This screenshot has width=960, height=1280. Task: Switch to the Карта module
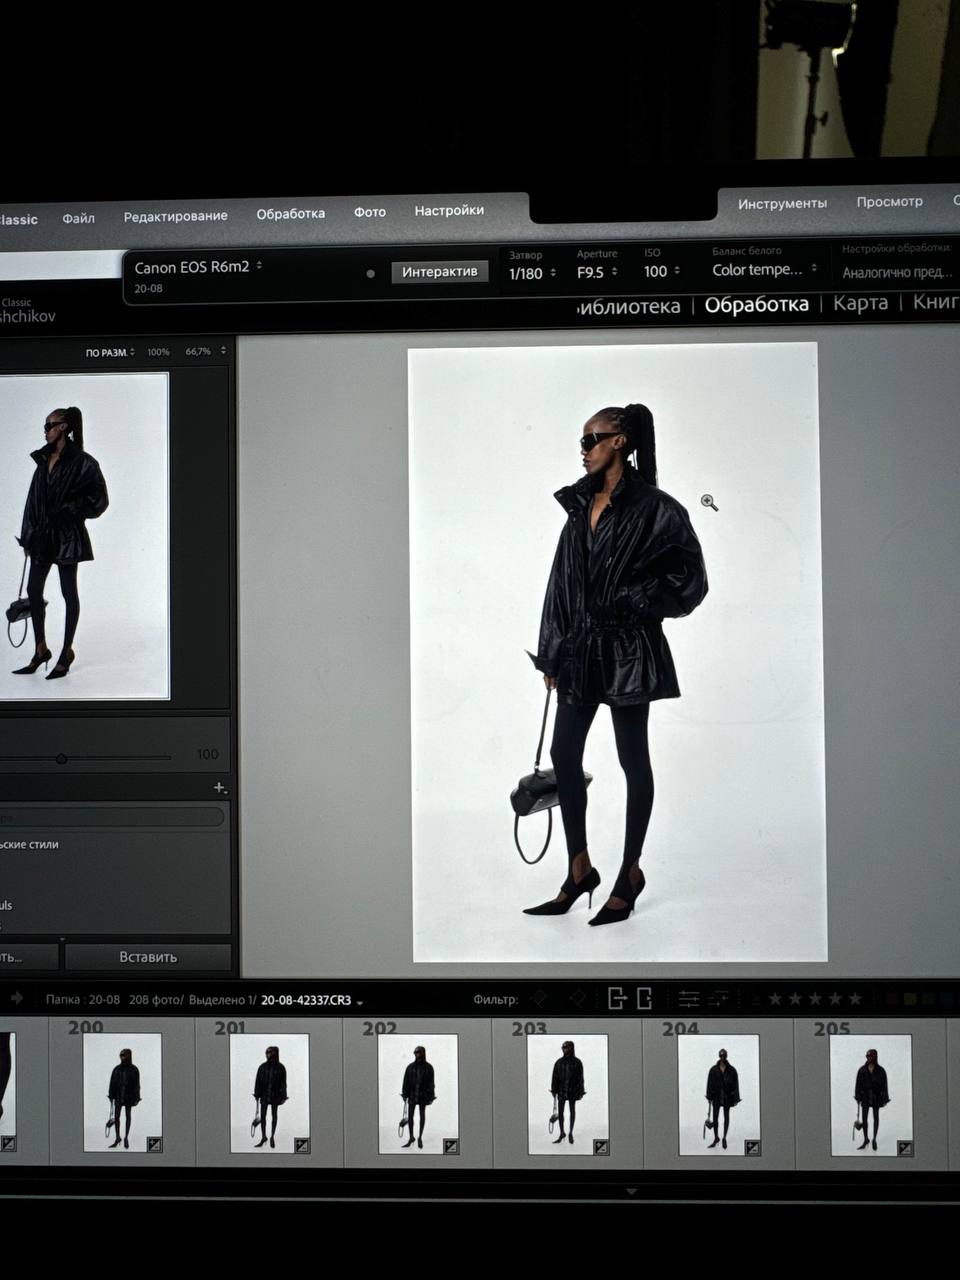[x=860, y=302]
